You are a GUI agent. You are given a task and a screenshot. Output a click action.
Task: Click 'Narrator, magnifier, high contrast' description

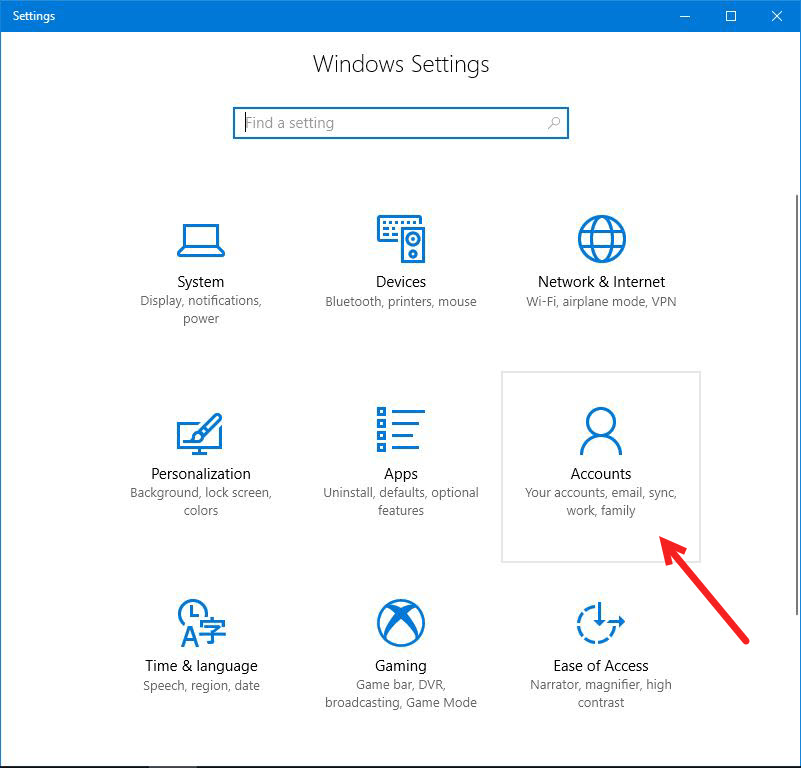point(601,694)
